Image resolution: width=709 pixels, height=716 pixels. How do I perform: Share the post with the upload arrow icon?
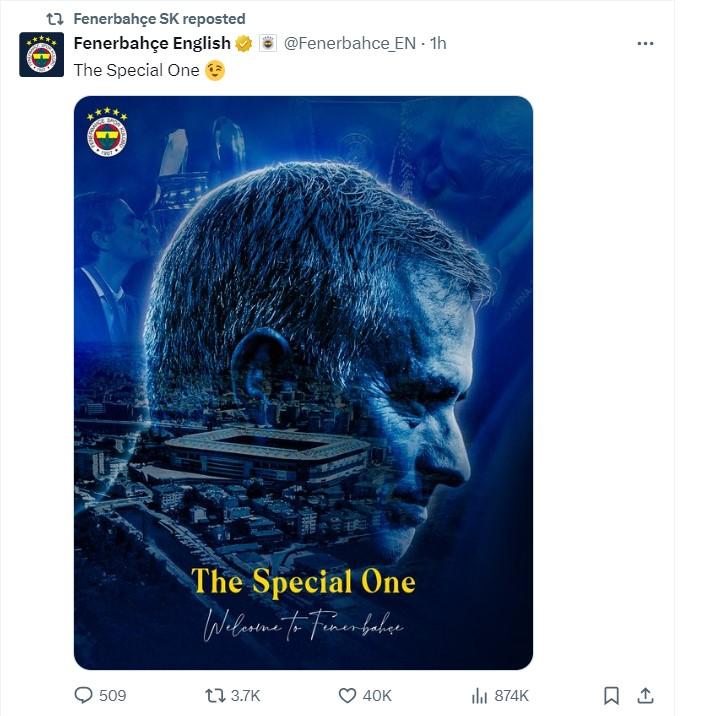(x=646, y=695)
